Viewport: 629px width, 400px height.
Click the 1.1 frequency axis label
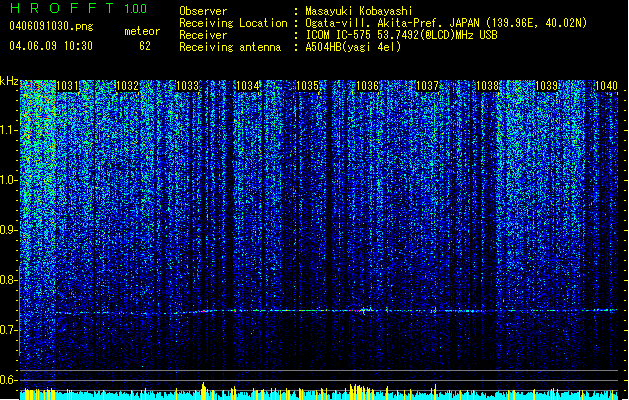coord(9,131)
